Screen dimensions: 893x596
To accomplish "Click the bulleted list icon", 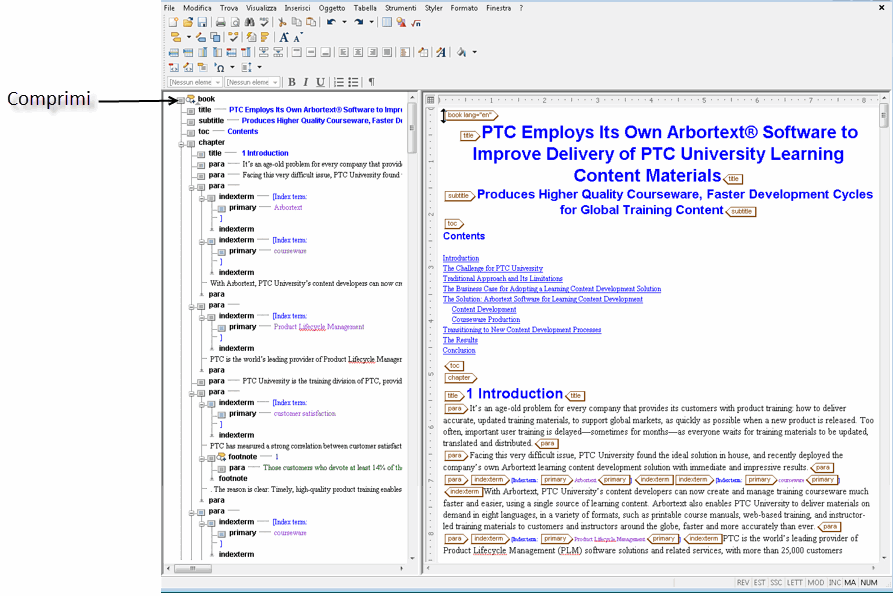I will coord(353,82).
